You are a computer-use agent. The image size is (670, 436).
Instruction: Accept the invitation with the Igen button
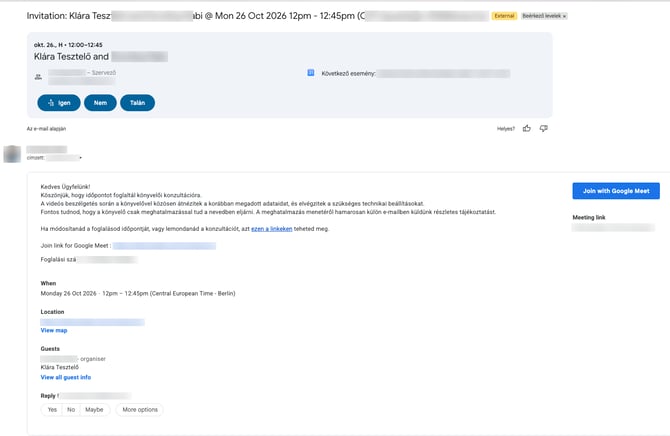[x=59, y=103]
